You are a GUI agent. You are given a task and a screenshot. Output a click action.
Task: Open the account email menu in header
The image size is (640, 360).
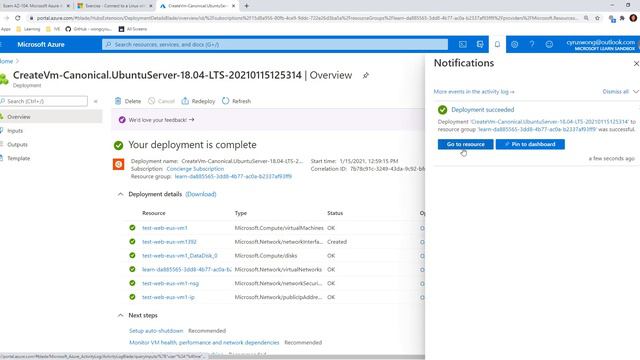pos(600,44)
